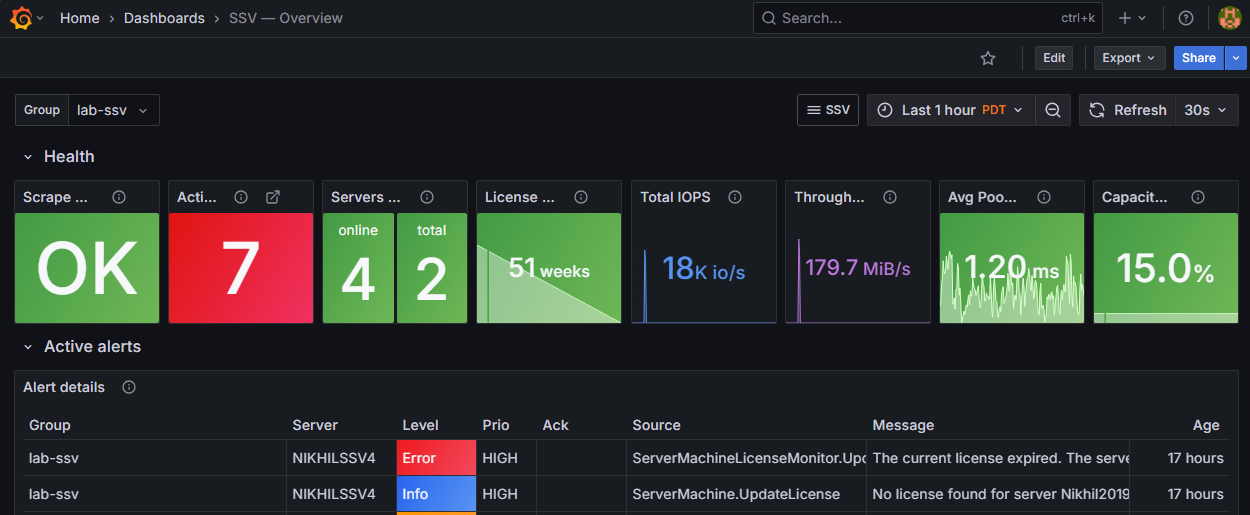Click the blue Share button
Viewport: 1250px width, 515px height.
pos(1198,58)
